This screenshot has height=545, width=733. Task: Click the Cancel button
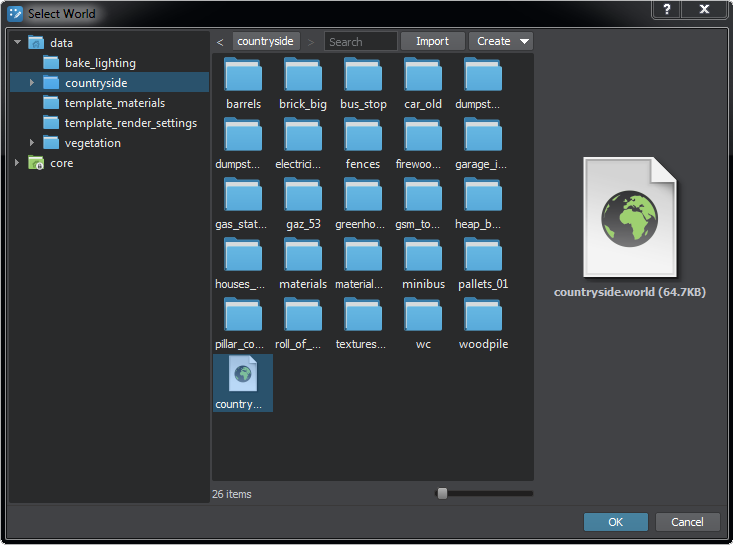(687, 522)
